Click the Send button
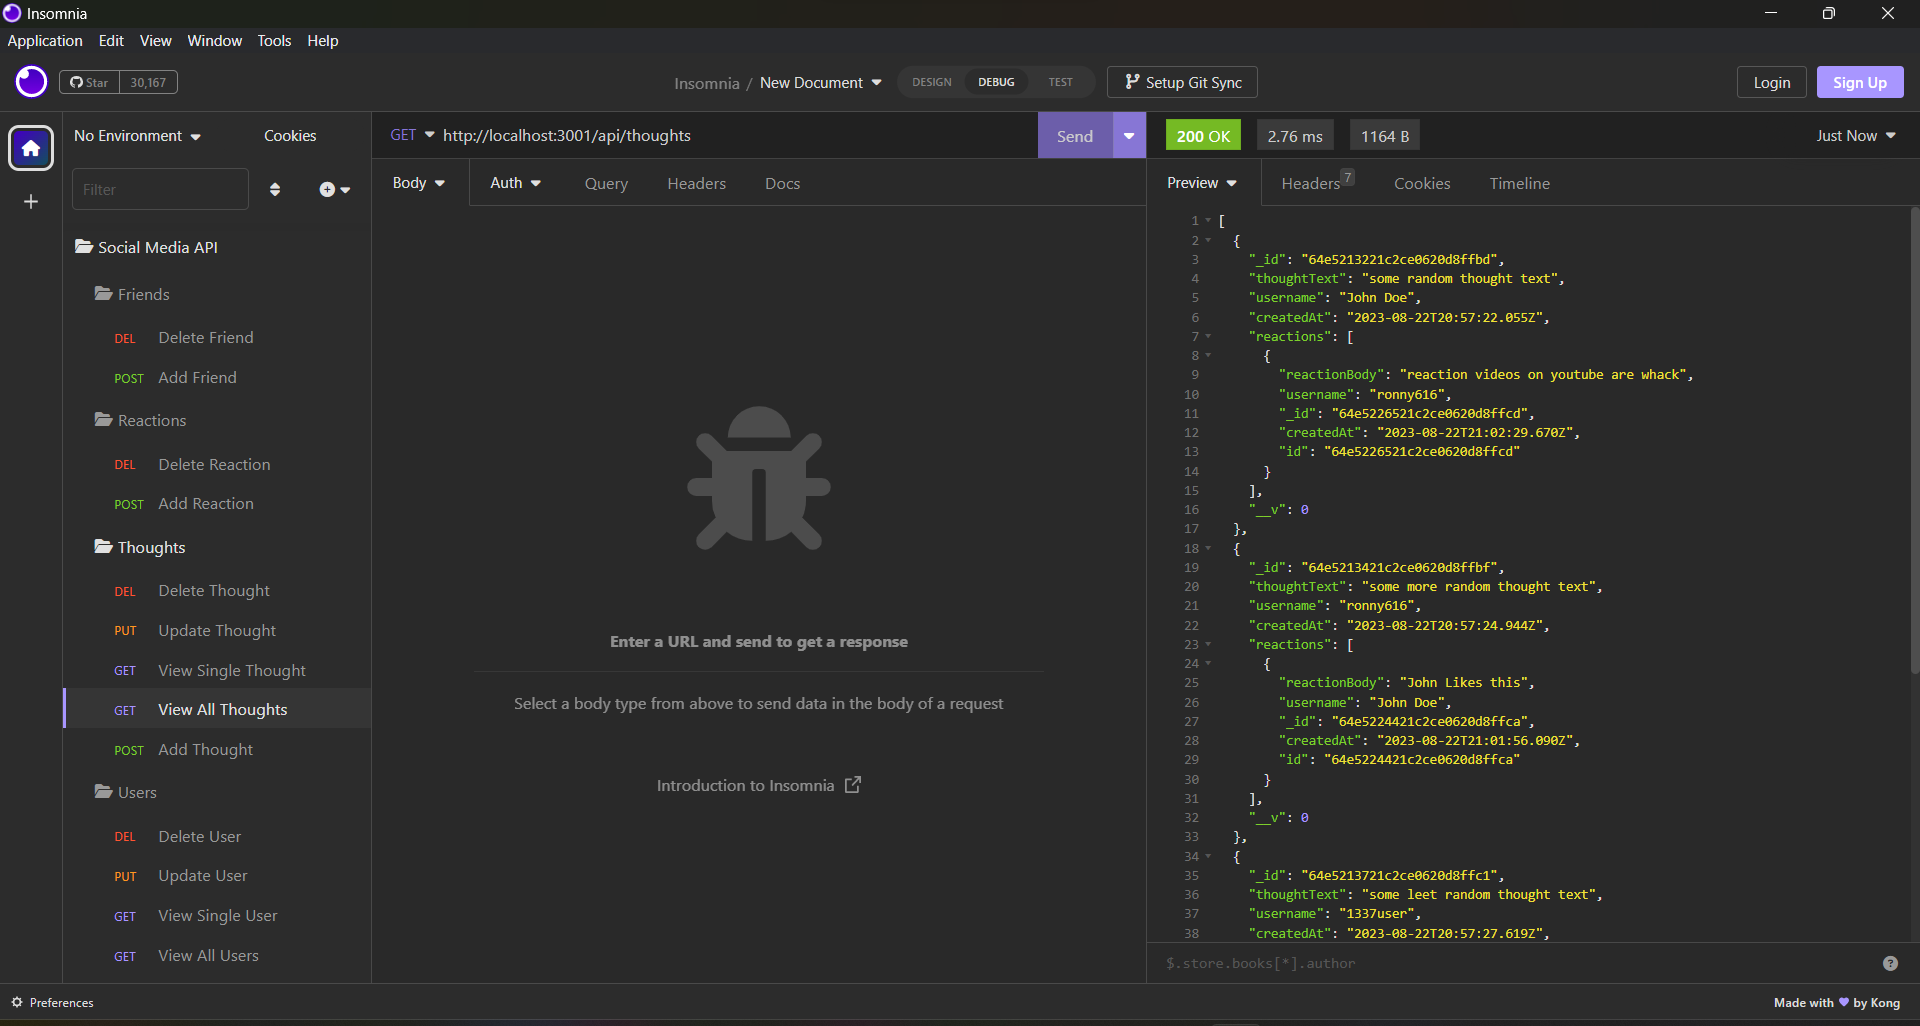This screenshot has width=1920, height=1026. [1075, 135]
